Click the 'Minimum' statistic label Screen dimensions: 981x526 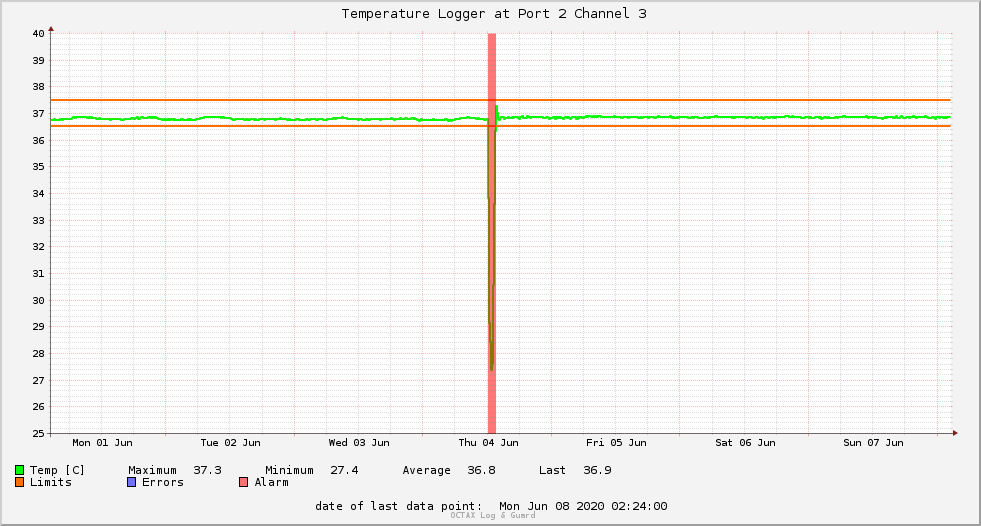[x=290, y=470]
